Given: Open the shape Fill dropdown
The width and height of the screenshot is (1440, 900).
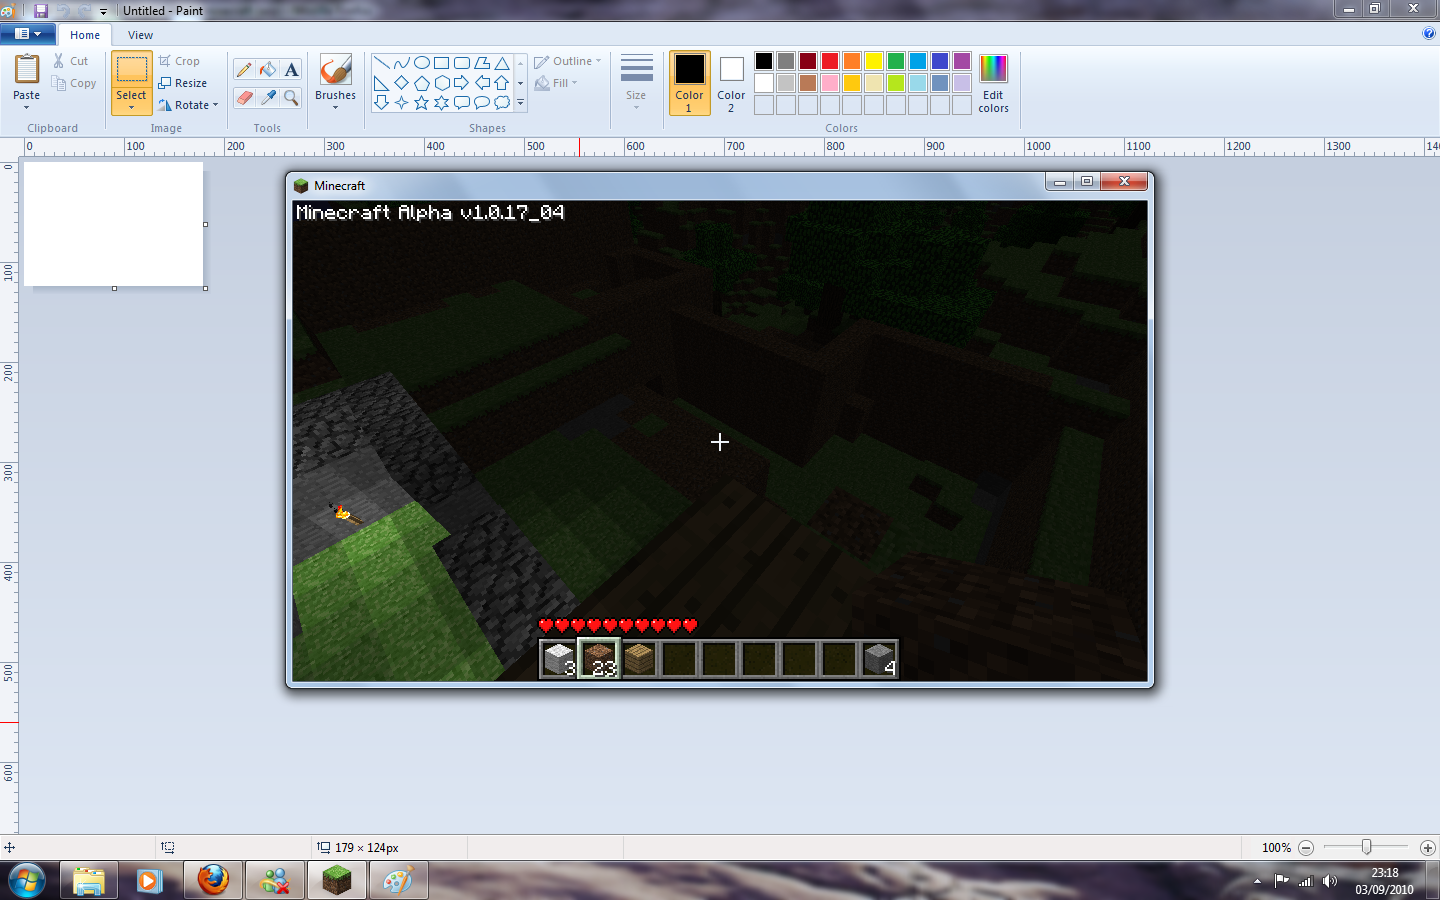Looking at the screenshot, I should [x=556, y=83].
